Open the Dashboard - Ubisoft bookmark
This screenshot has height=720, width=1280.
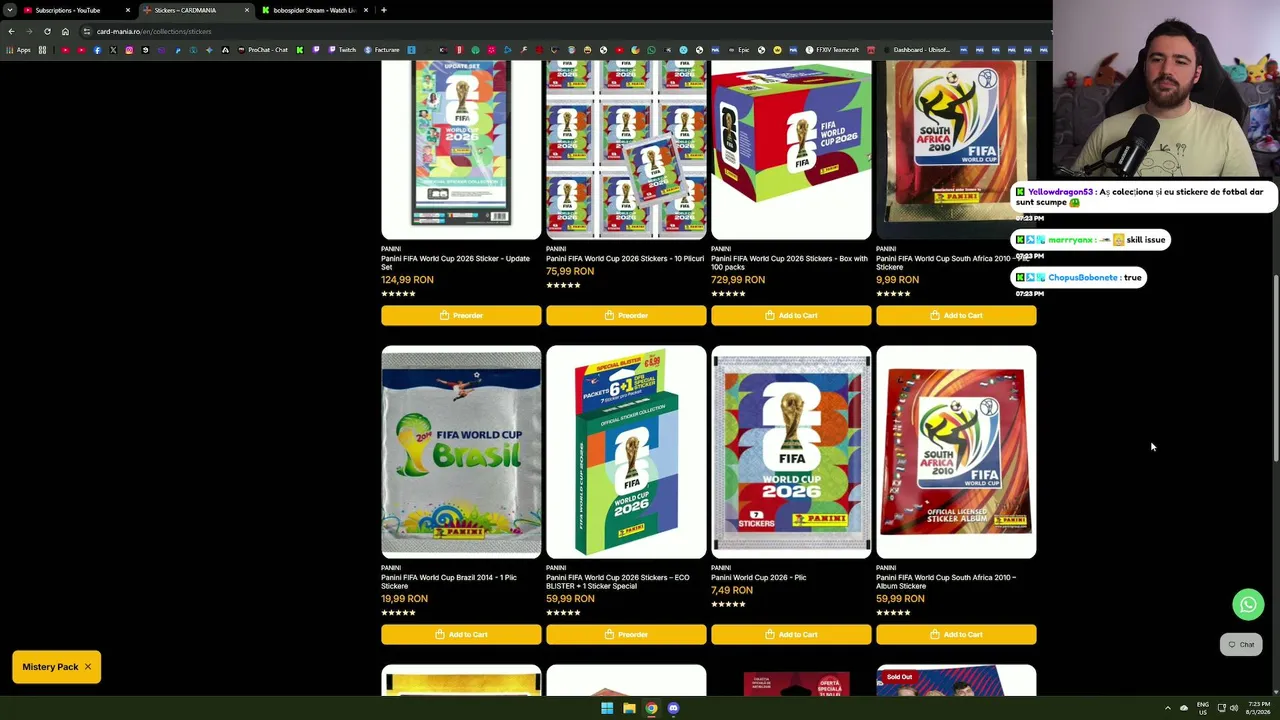916,50
